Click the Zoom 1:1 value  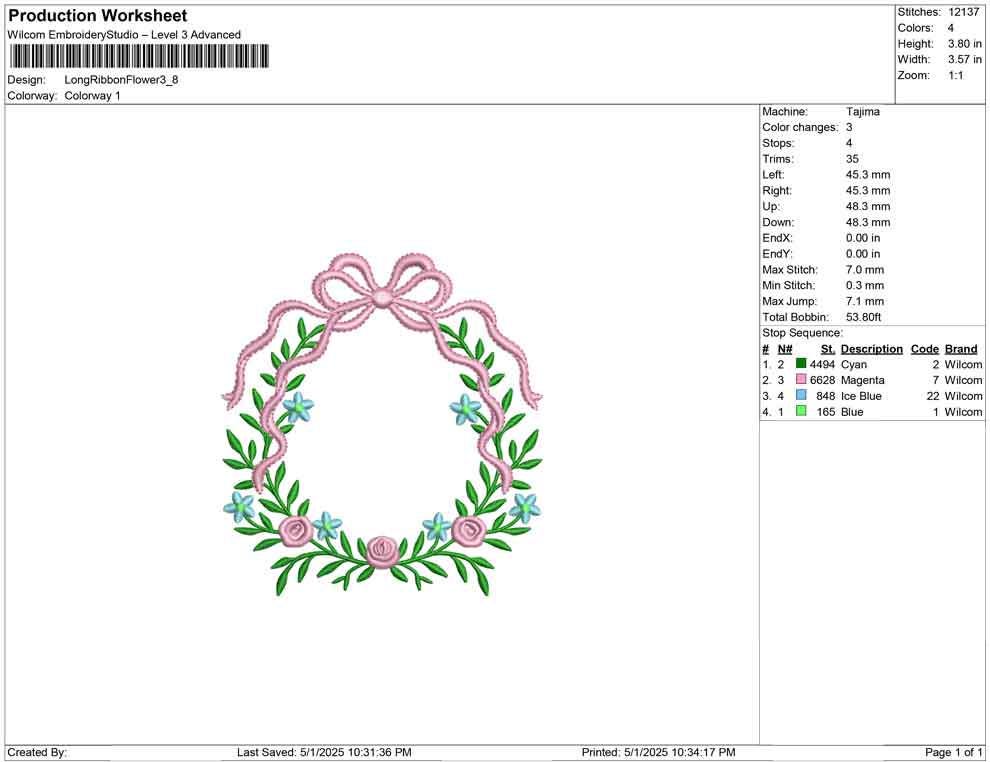tap(957, 75)
